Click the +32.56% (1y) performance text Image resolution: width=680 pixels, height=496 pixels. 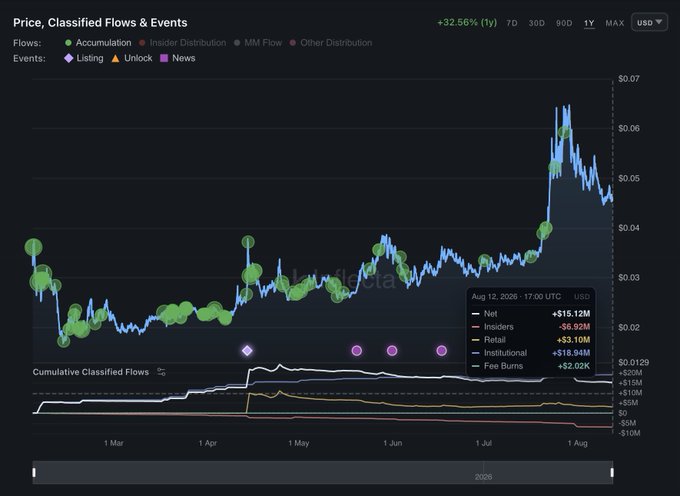467,23
